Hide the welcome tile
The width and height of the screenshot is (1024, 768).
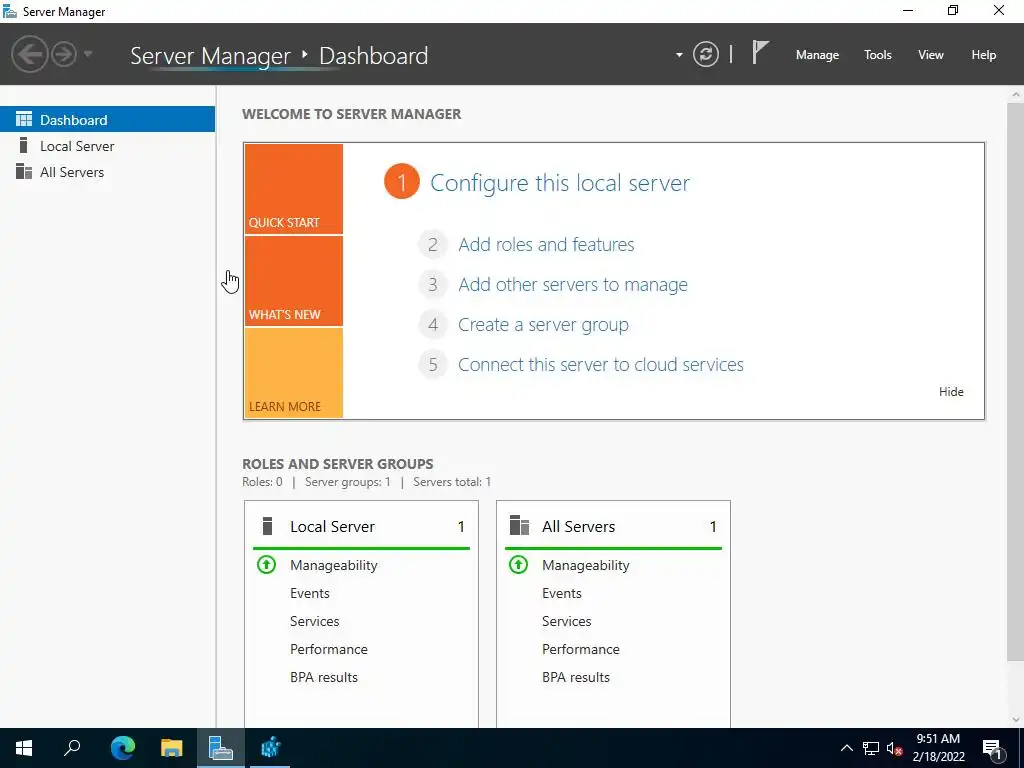tap(951, 392)
